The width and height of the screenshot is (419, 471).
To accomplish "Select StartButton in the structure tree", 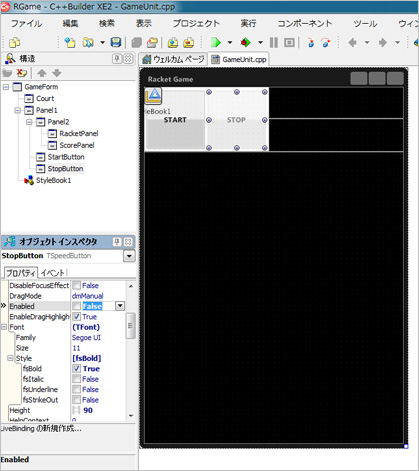I will coord(66,157).
